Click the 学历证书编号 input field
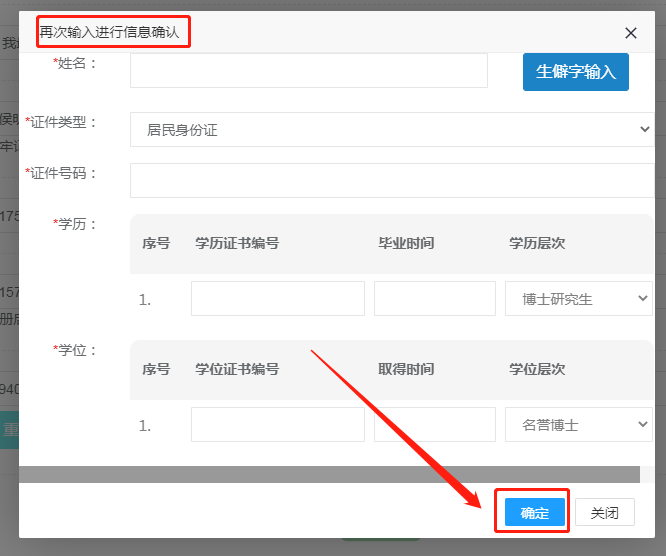 [277, 298]
